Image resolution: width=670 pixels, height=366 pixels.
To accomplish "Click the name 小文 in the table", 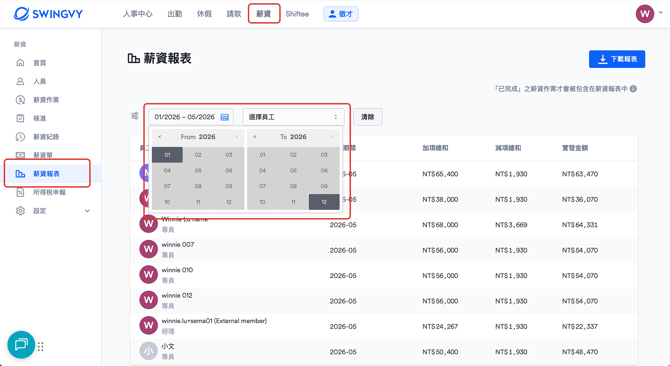I will (x=168, y=346).
